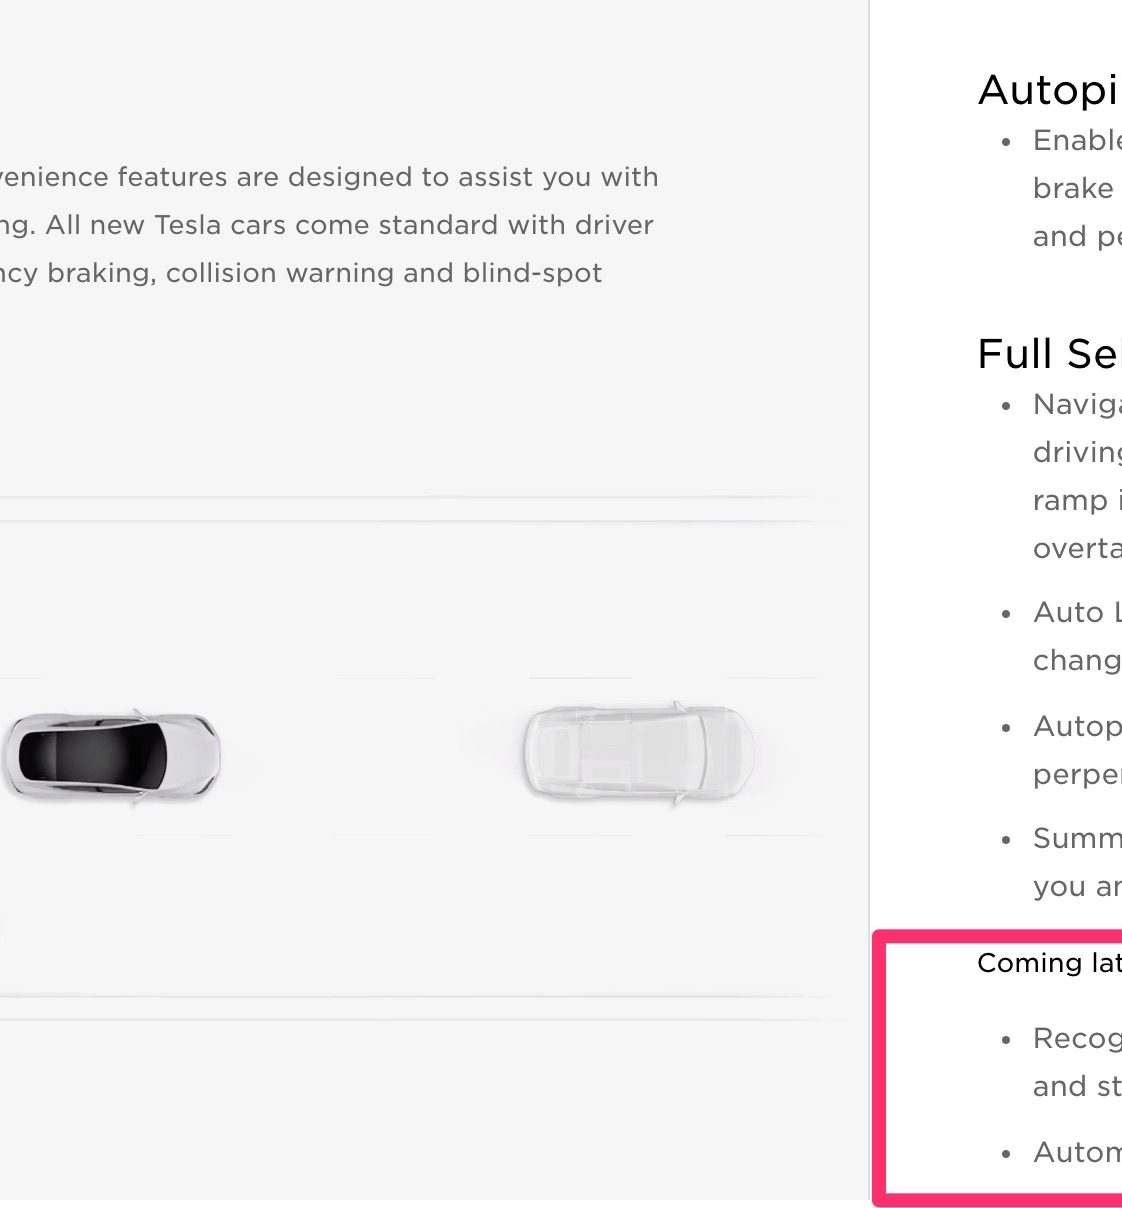The height and width of the screenshot is (1208, 1122).
Task: Click the 'Autom' bullet at bottom
Action: 1077,1152
